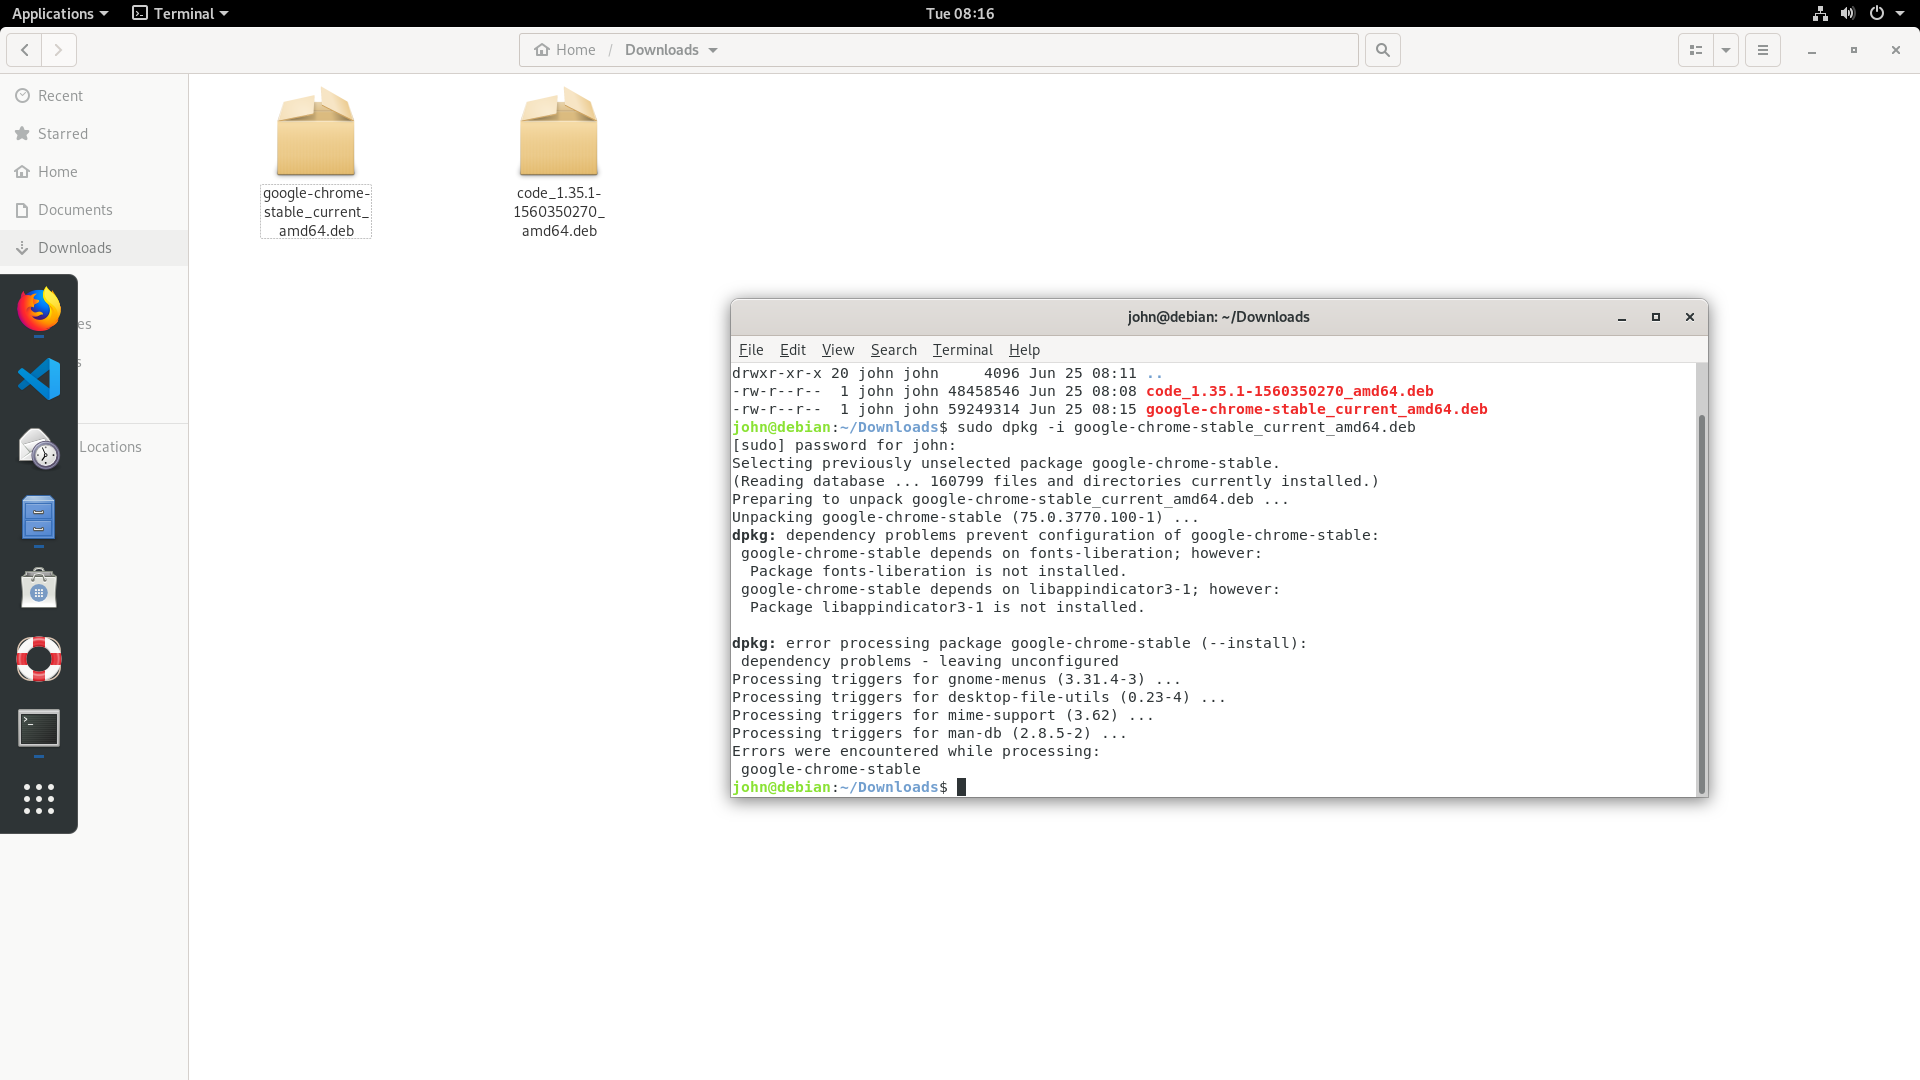Click red code_1.35.1 filename in terminal listing

click(1290, 391)
